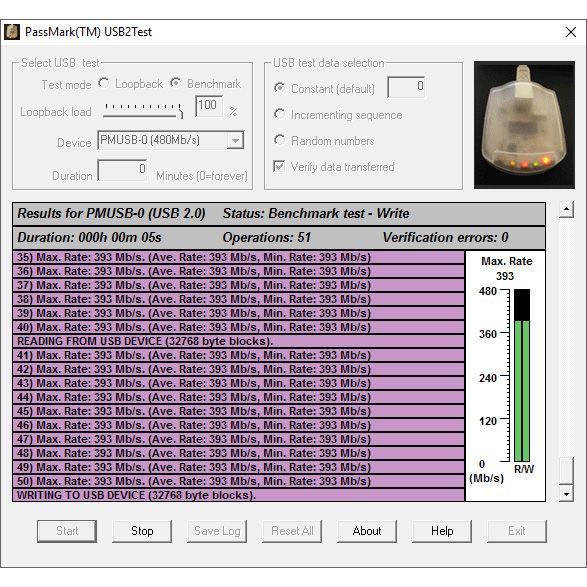Image resolution: width=587 pixels, height=587 pixels.
Task: Click scroll down arrow of results list
Action: [566, 494]
